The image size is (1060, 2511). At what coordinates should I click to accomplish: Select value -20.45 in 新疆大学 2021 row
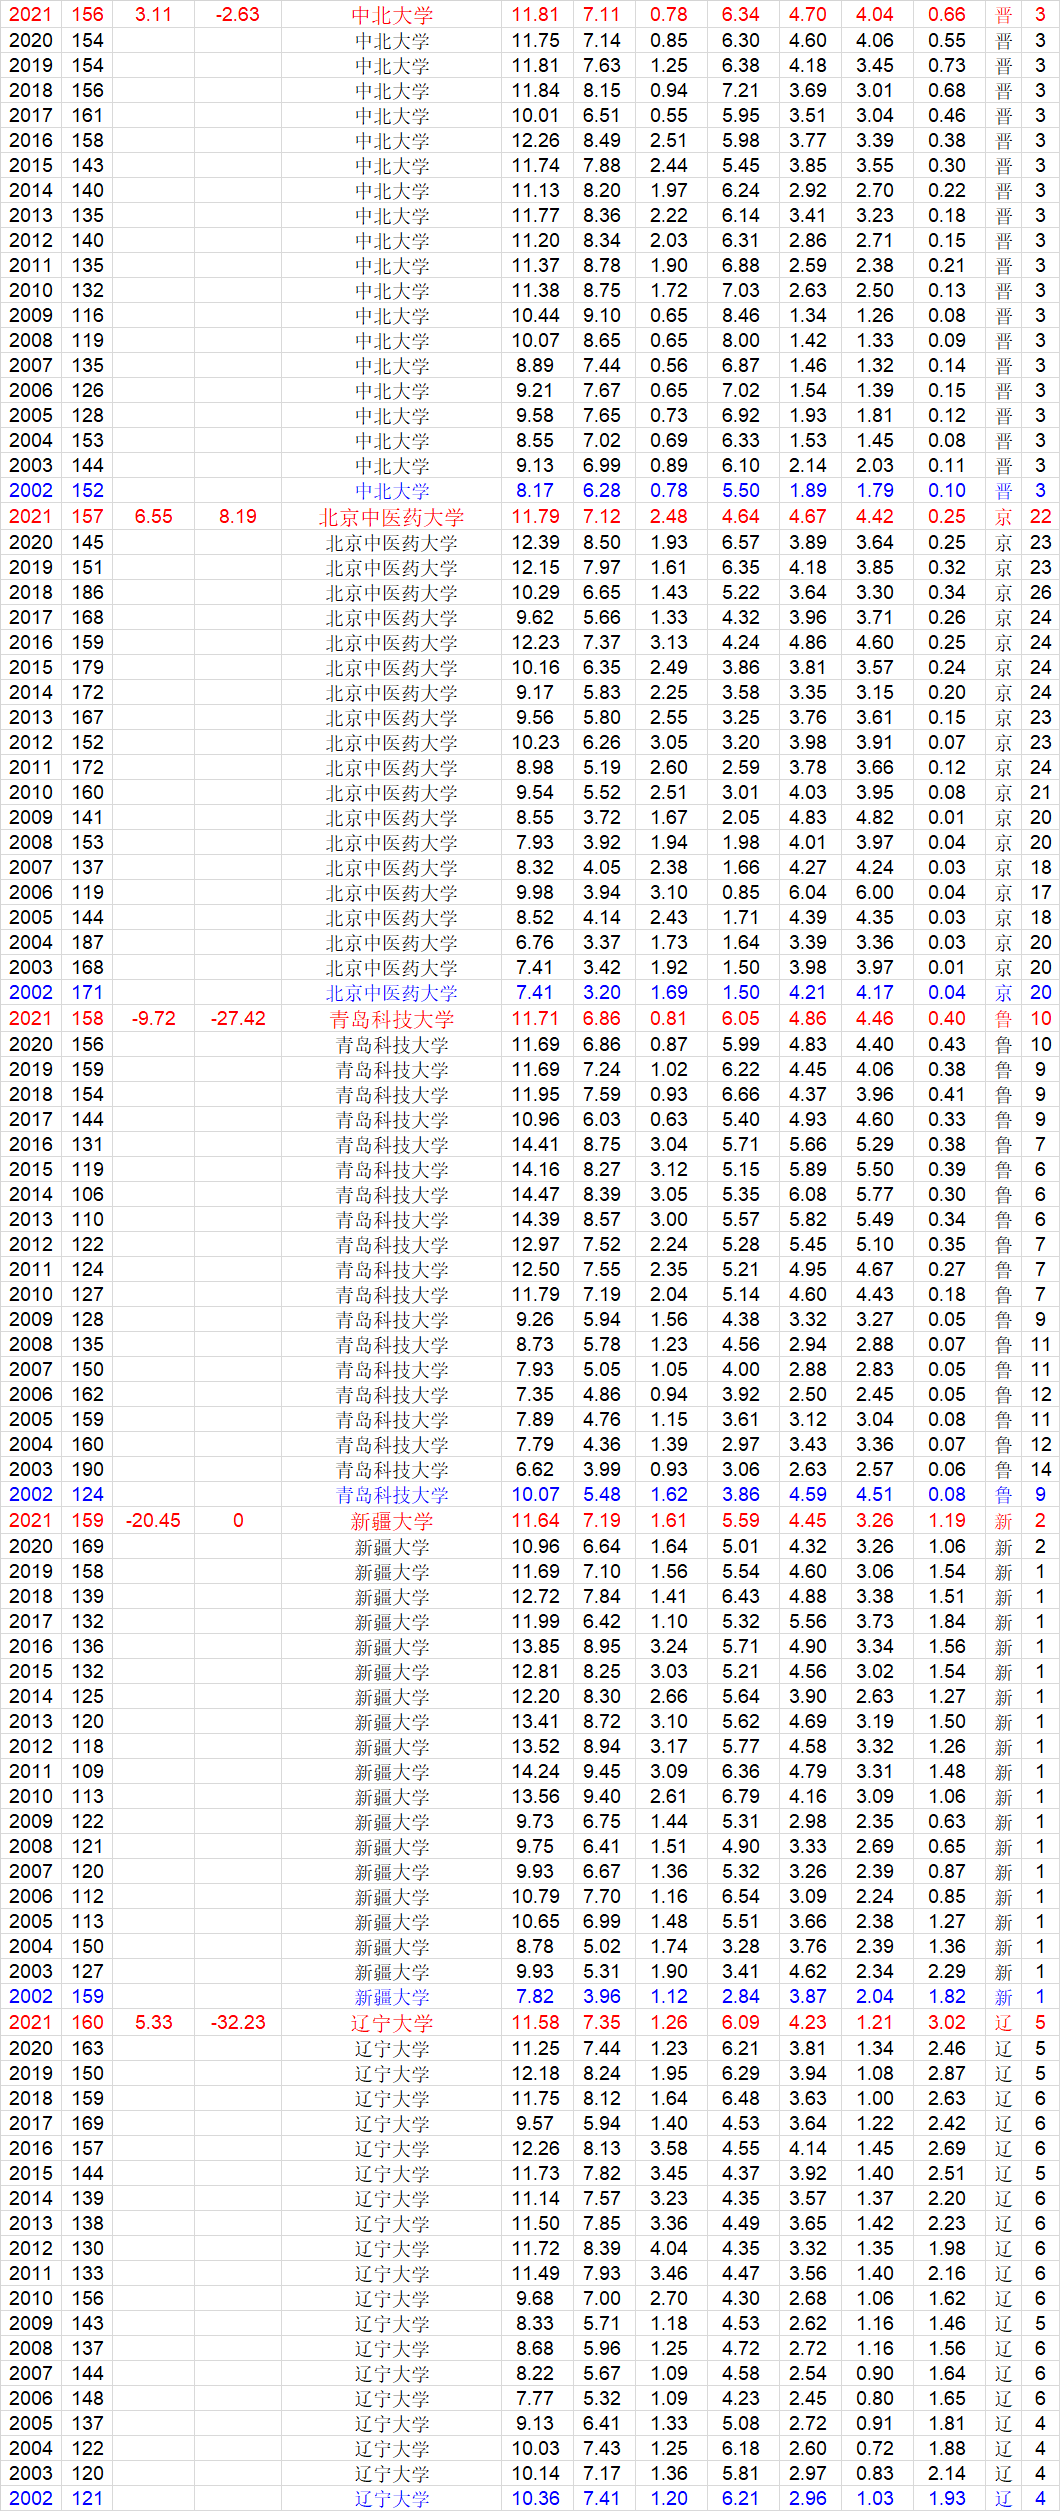pyautogui.click(x=153, y=1521)
